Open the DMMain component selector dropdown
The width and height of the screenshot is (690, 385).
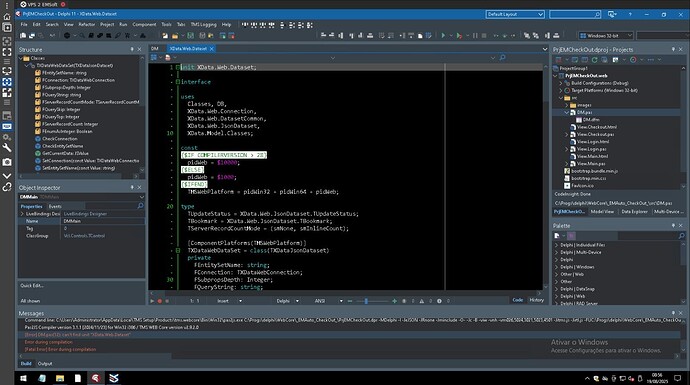[x=141, y=197]
